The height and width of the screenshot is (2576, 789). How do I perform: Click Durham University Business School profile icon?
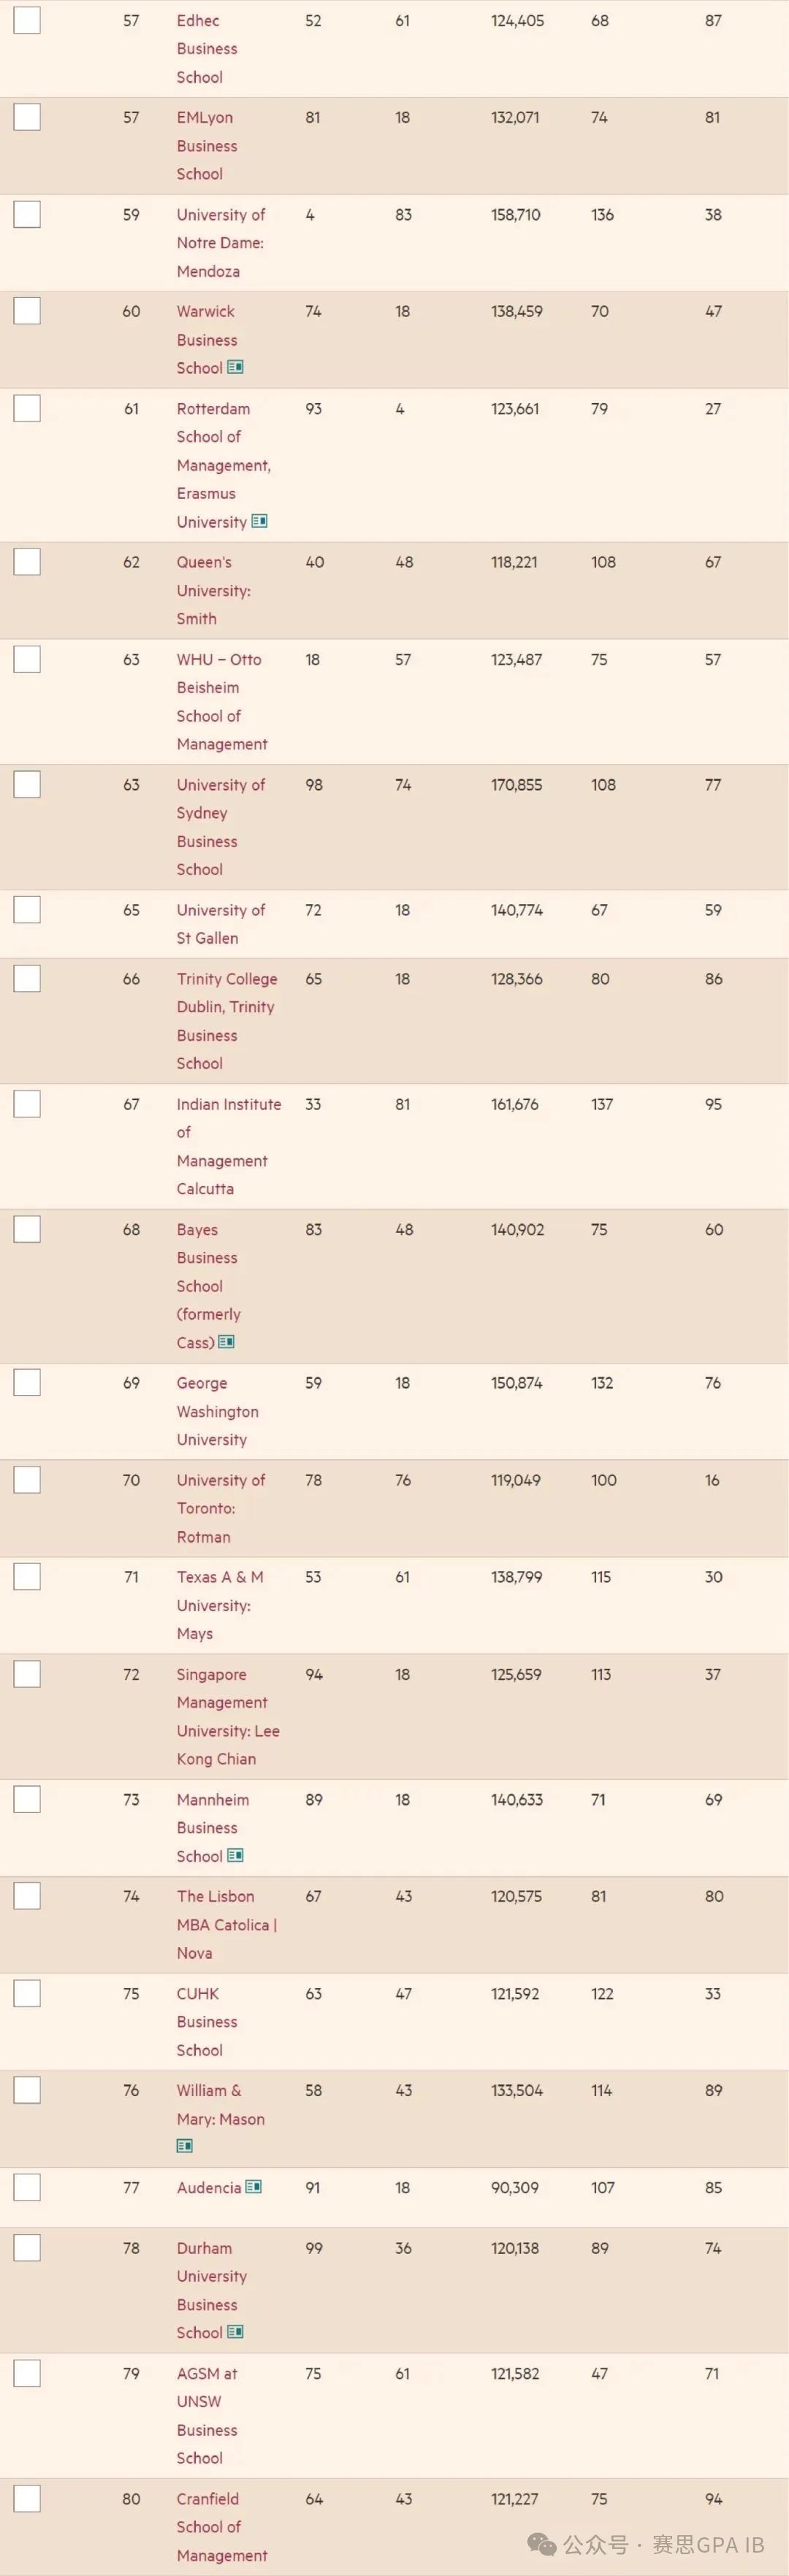click(235, 2331)
